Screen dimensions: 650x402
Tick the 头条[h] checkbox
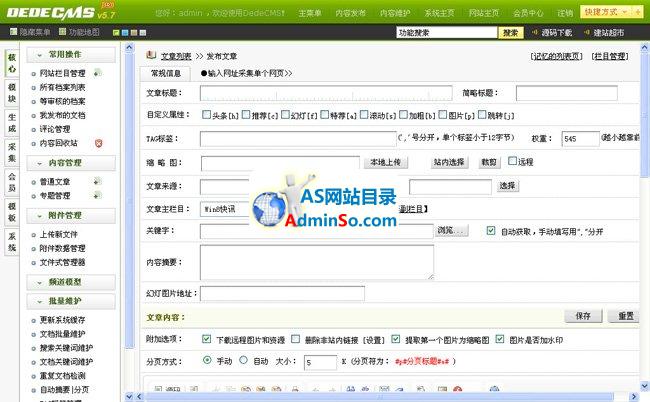pyautogui.click(x=206, y=114)
